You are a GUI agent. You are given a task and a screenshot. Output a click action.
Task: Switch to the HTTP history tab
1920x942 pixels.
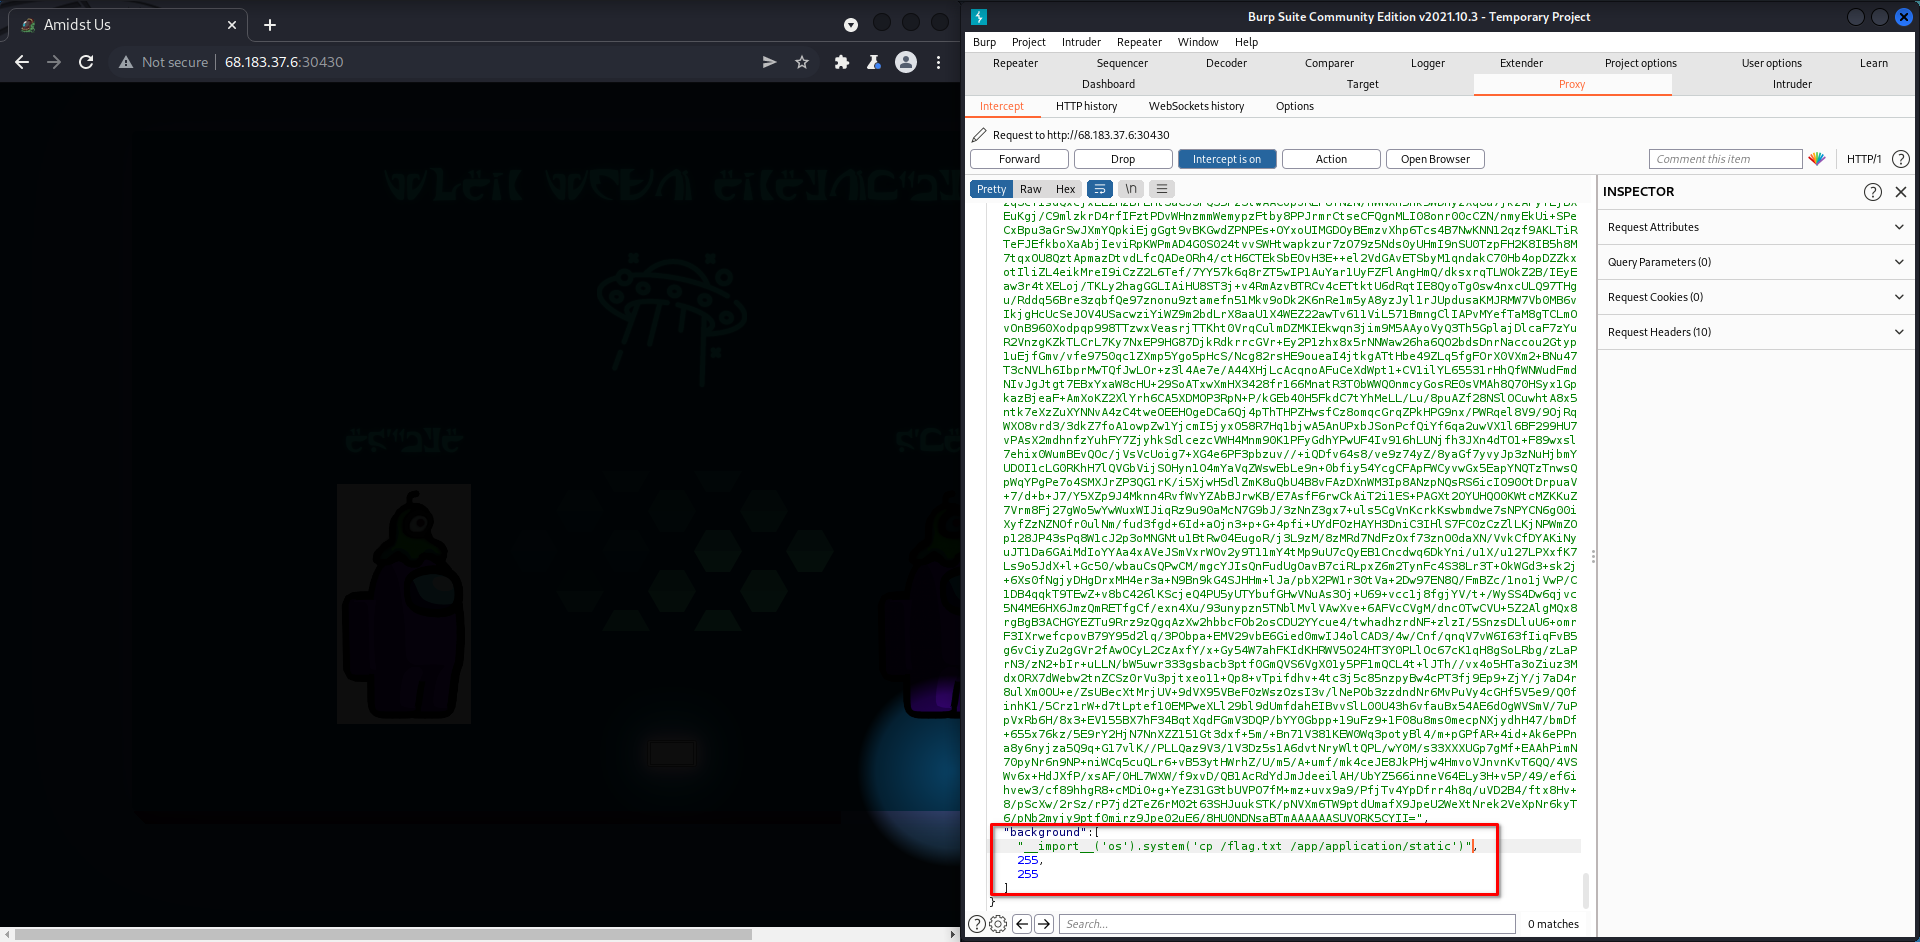pyautogui.click(x=1086, y=106)
